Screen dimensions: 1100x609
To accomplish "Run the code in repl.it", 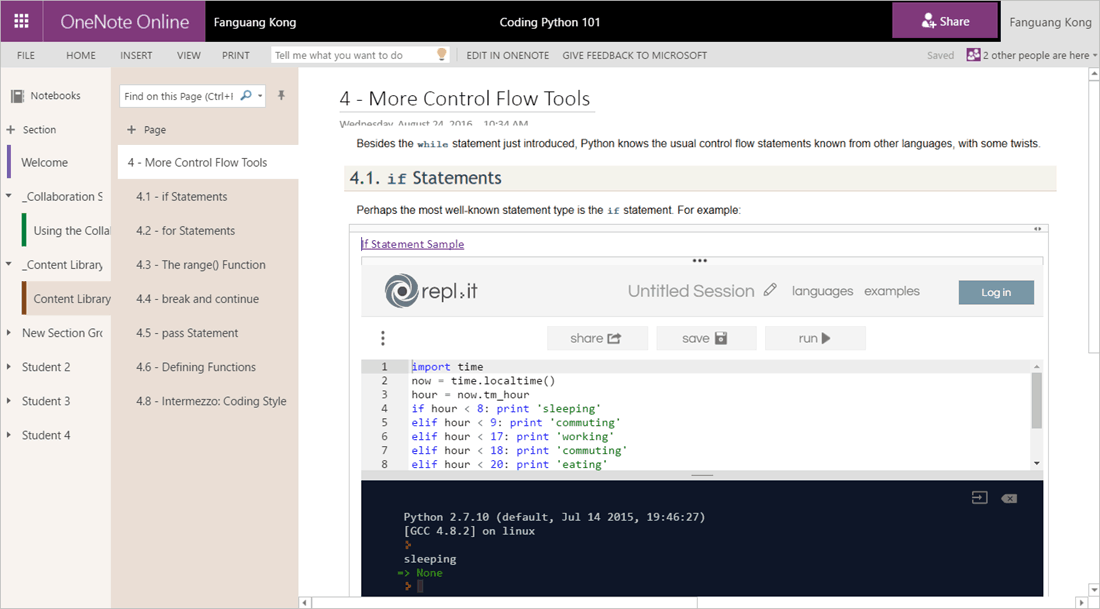I will point(815,338).
